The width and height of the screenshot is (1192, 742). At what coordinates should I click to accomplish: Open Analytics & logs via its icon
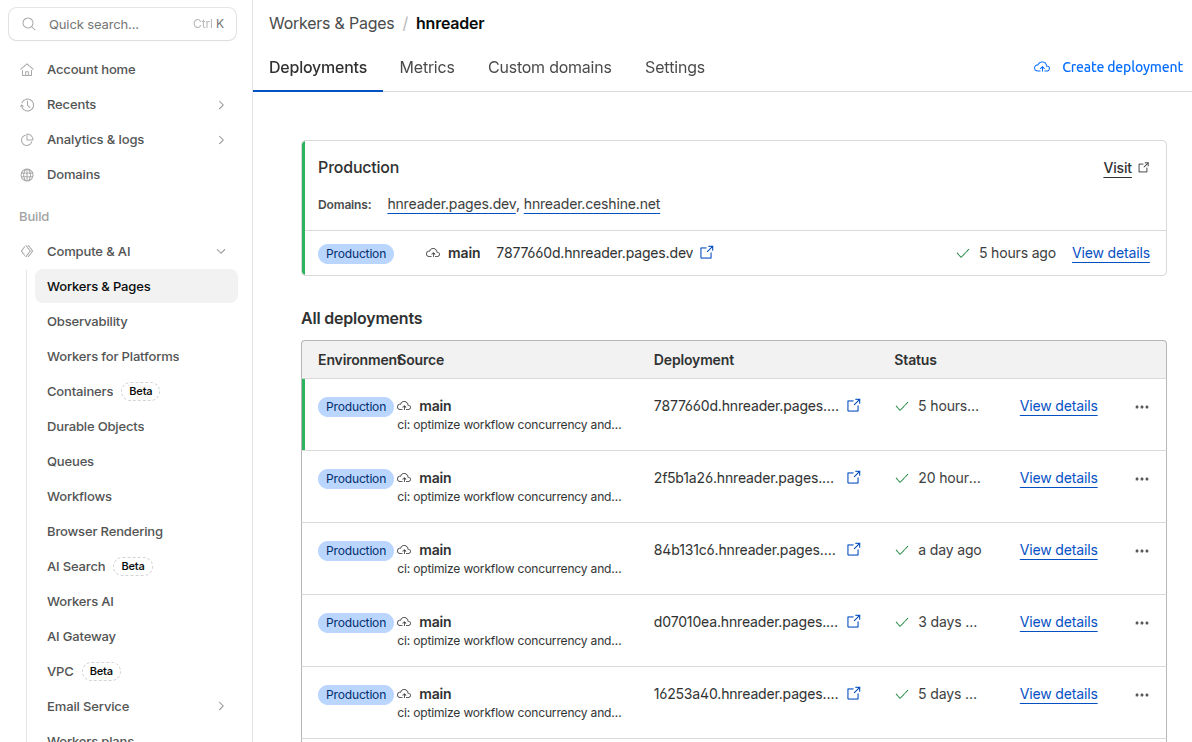pos(25,139)
